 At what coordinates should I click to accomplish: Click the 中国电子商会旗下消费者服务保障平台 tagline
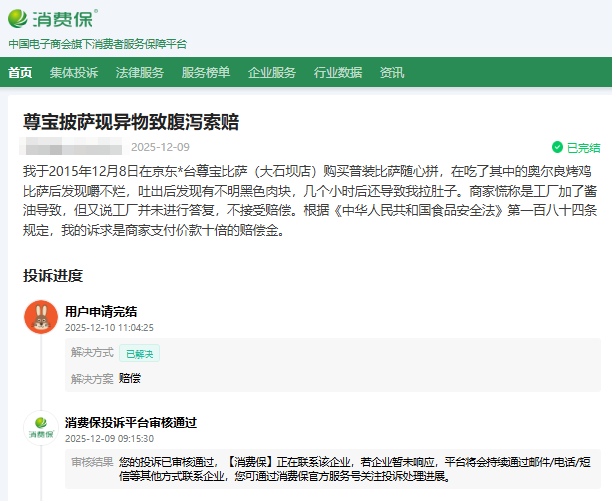pos(98,44)
